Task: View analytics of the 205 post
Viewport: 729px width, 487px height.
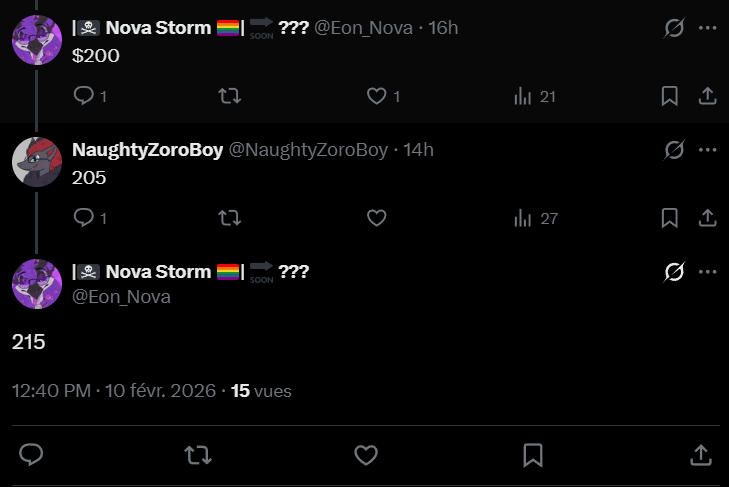Action: point(522,217)
